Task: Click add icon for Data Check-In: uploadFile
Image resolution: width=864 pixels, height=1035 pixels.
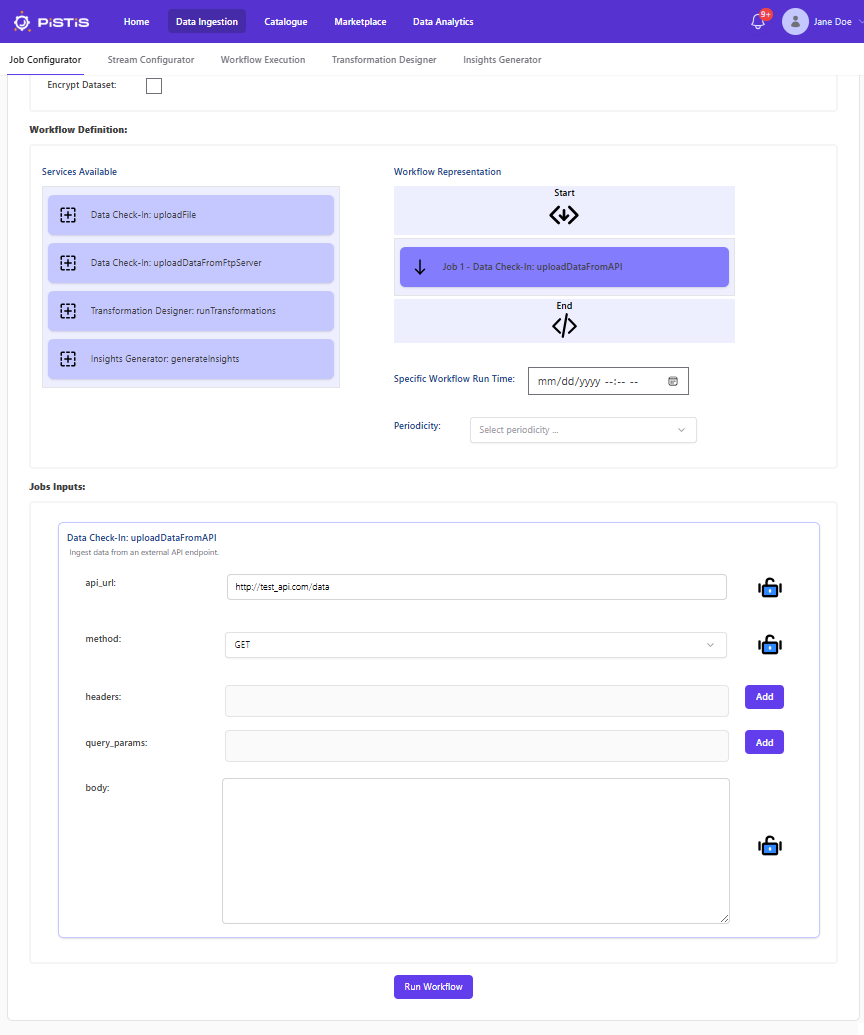Action: pos(68,215)
